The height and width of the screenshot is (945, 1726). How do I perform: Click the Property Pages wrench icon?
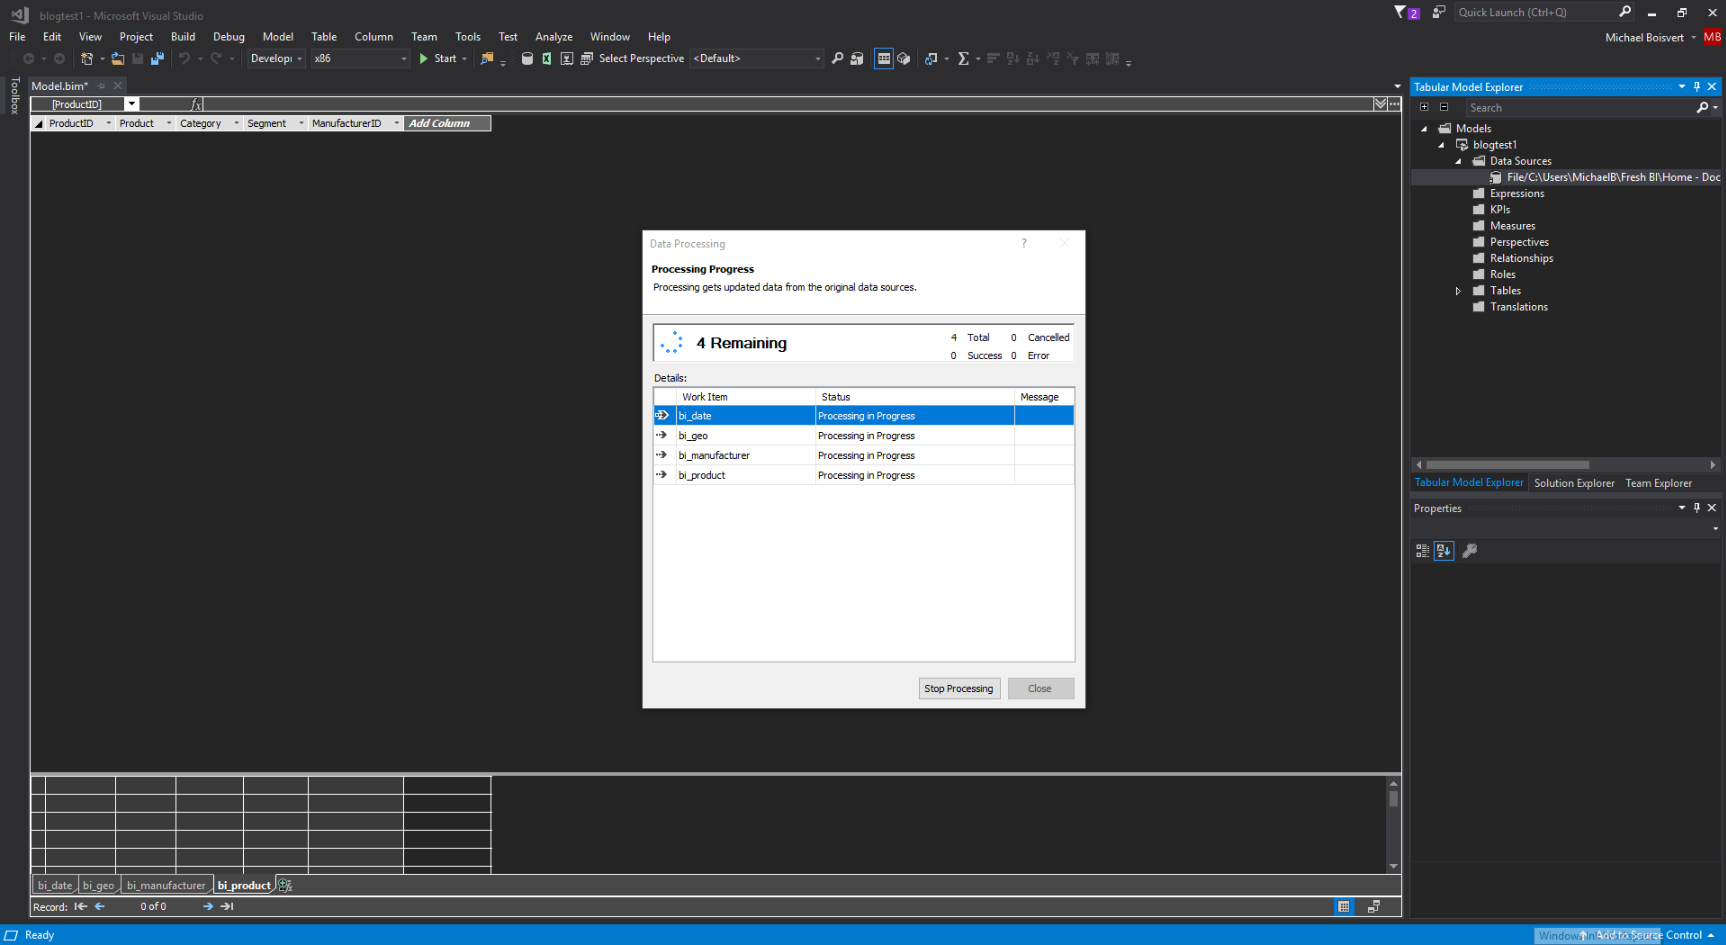tap(1470, 551)
